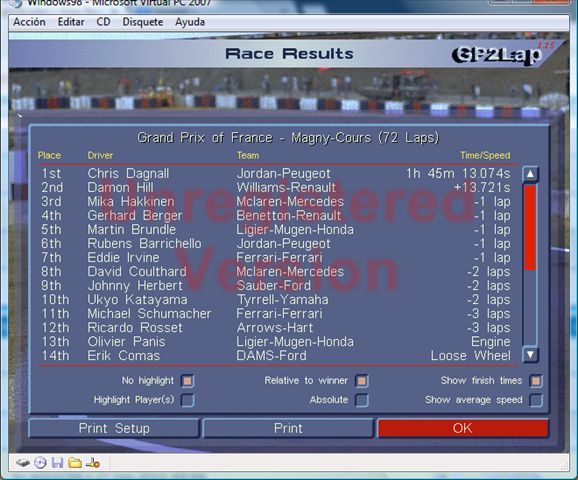
Task: Click the Loose Wheel retirement reason
Action: (471, 356)
